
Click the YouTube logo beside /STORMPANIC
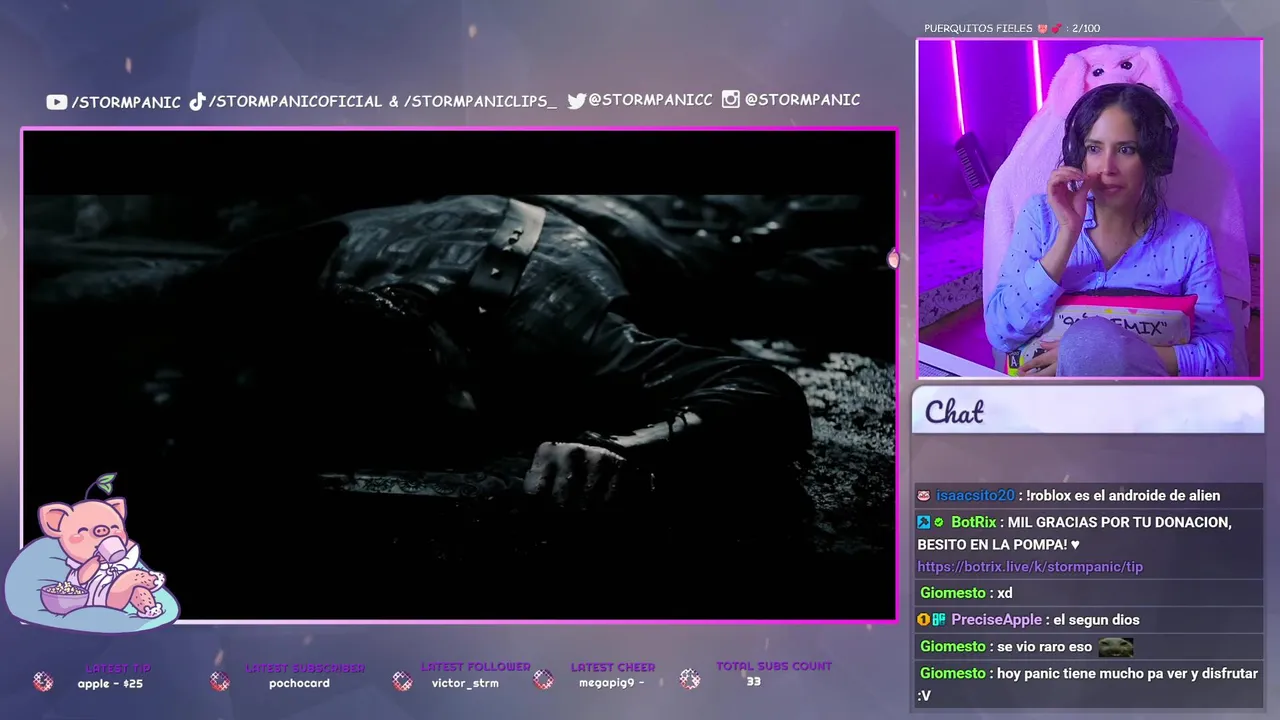[x=56, y=102]
